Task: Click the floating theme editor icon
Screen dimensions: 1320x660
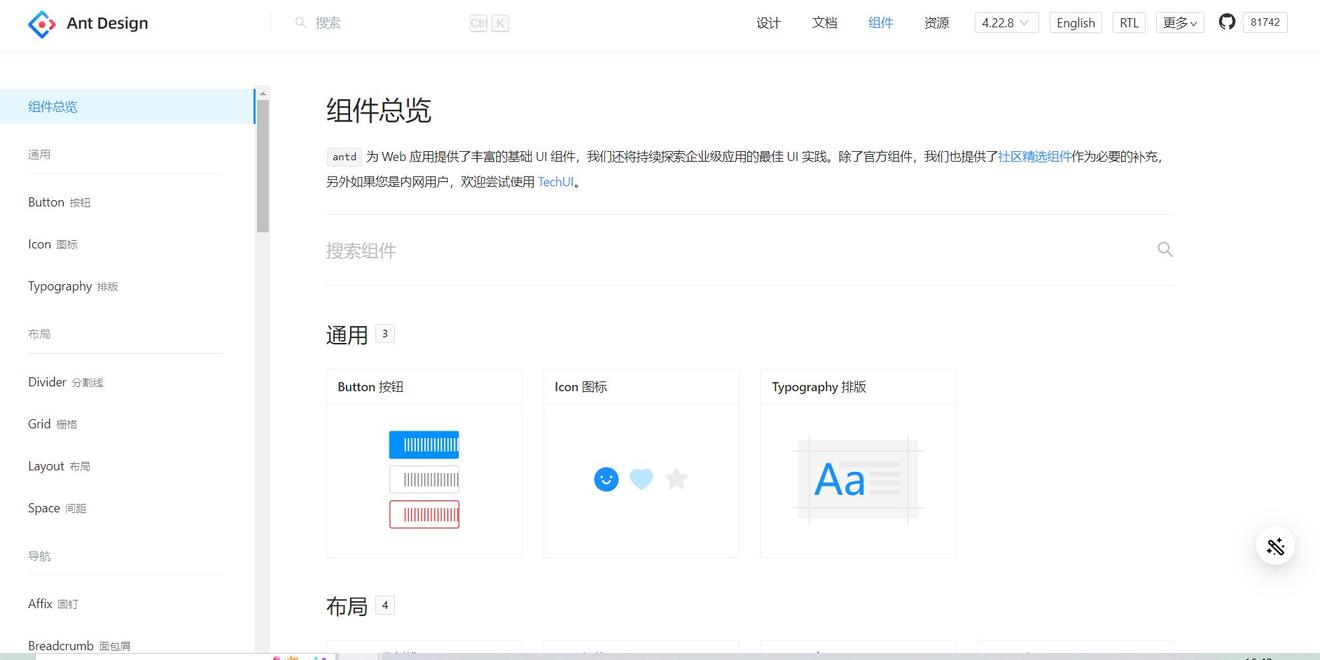Action: 1275,546
